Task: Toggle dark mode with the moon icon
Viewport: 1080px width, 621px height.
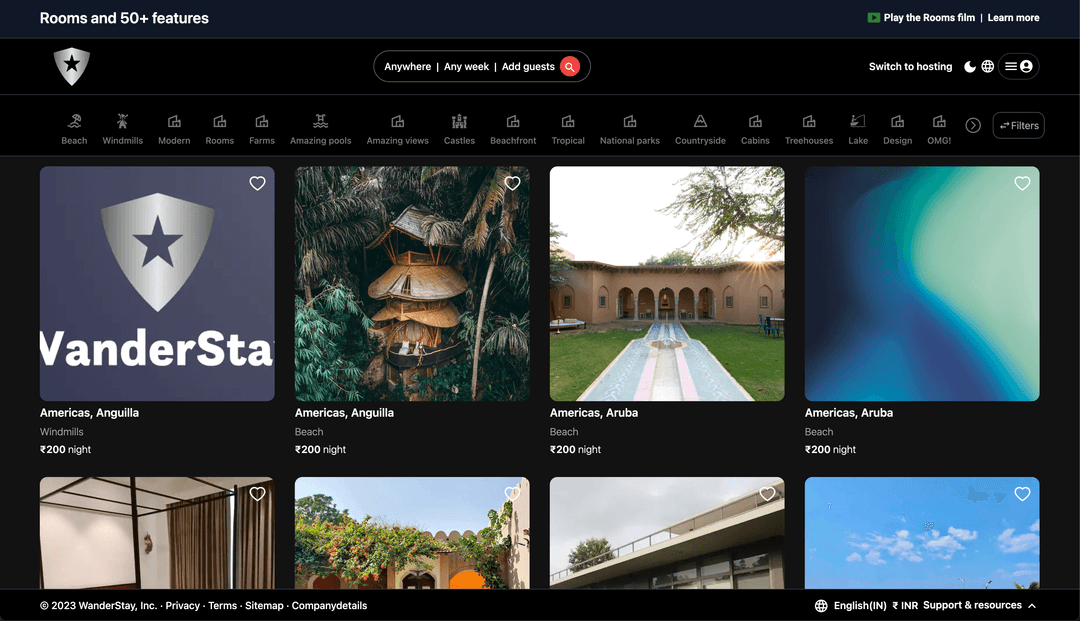Action: coord(970,67)
